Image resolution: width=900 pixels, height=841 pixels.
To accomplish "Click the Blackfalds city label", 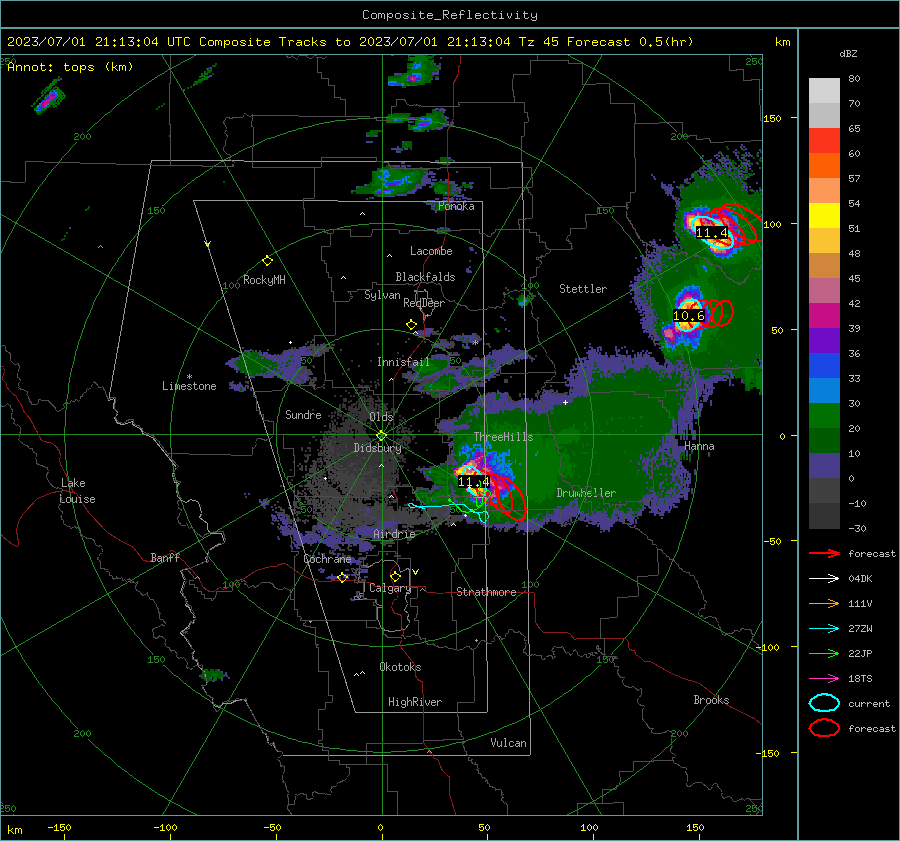I will point(425,277).
